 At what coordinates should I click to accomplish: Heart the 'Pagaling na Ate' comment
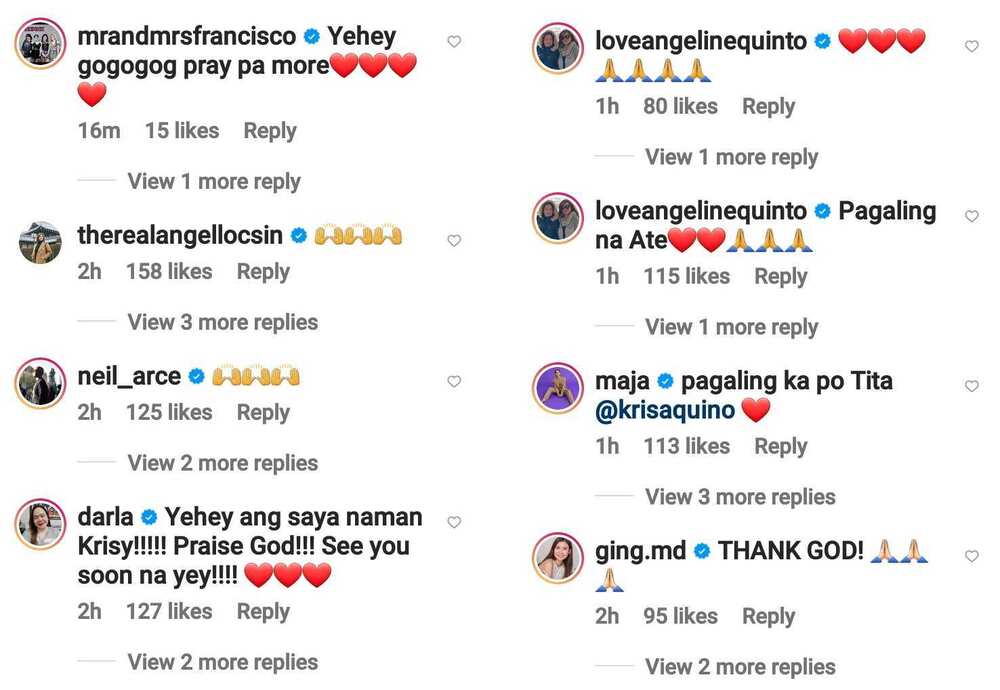click(971, 216)
